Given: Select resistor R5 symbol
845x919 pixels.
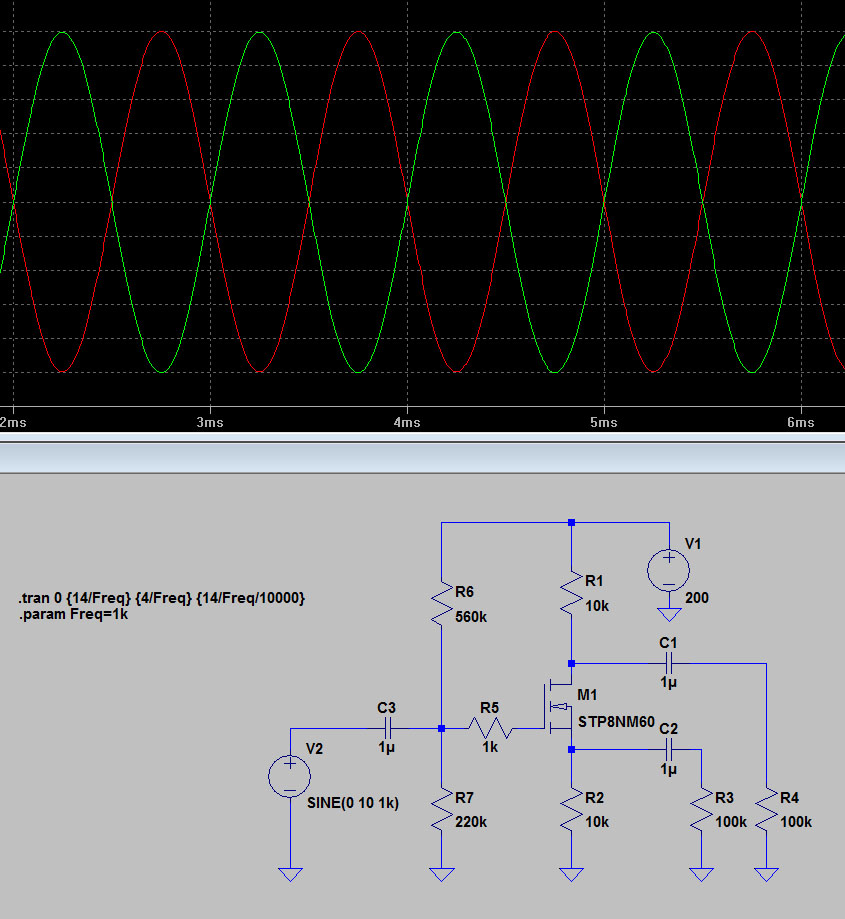Looking at the screenshot, I should coord(490,729).
